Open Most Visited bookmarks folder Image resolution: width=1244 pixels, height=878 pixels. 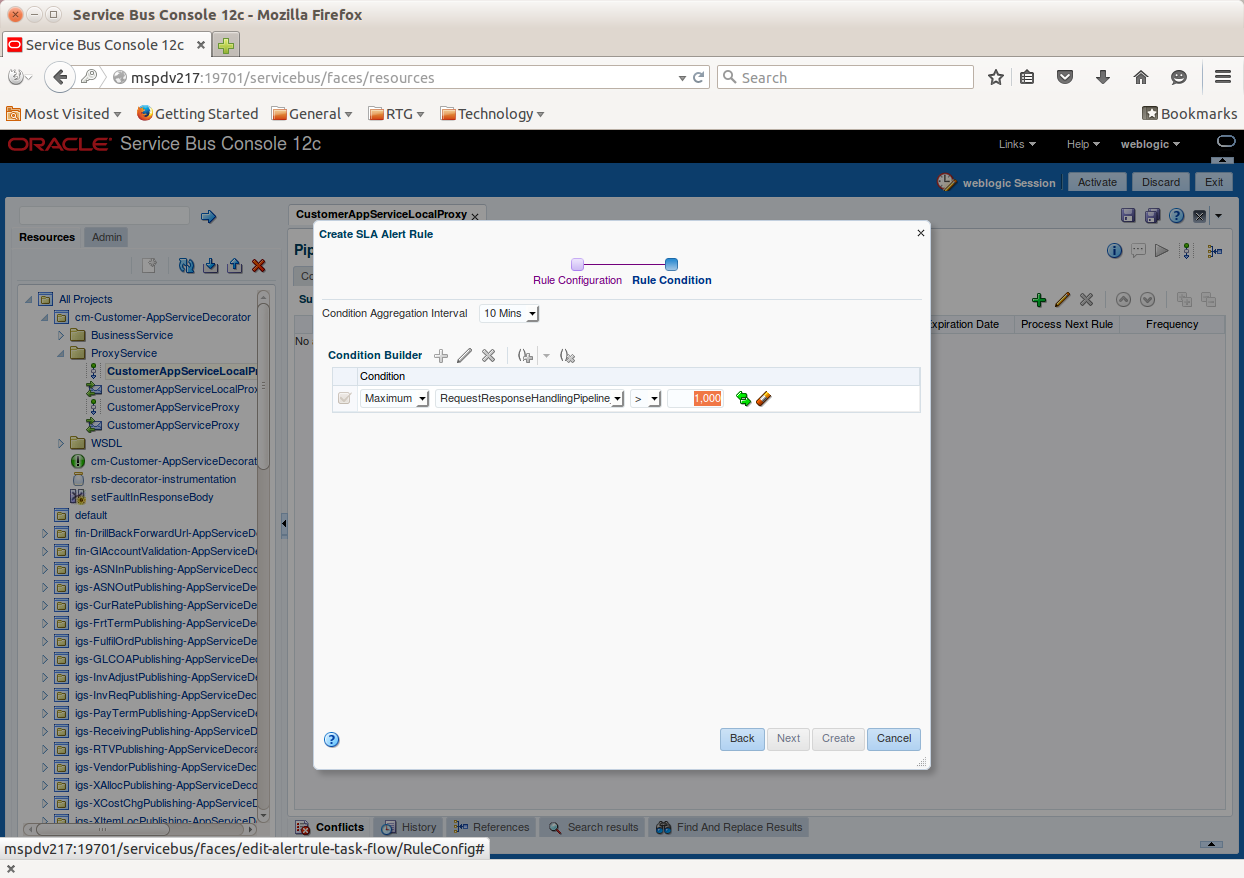pyautogui.click(x=64, y=114)
